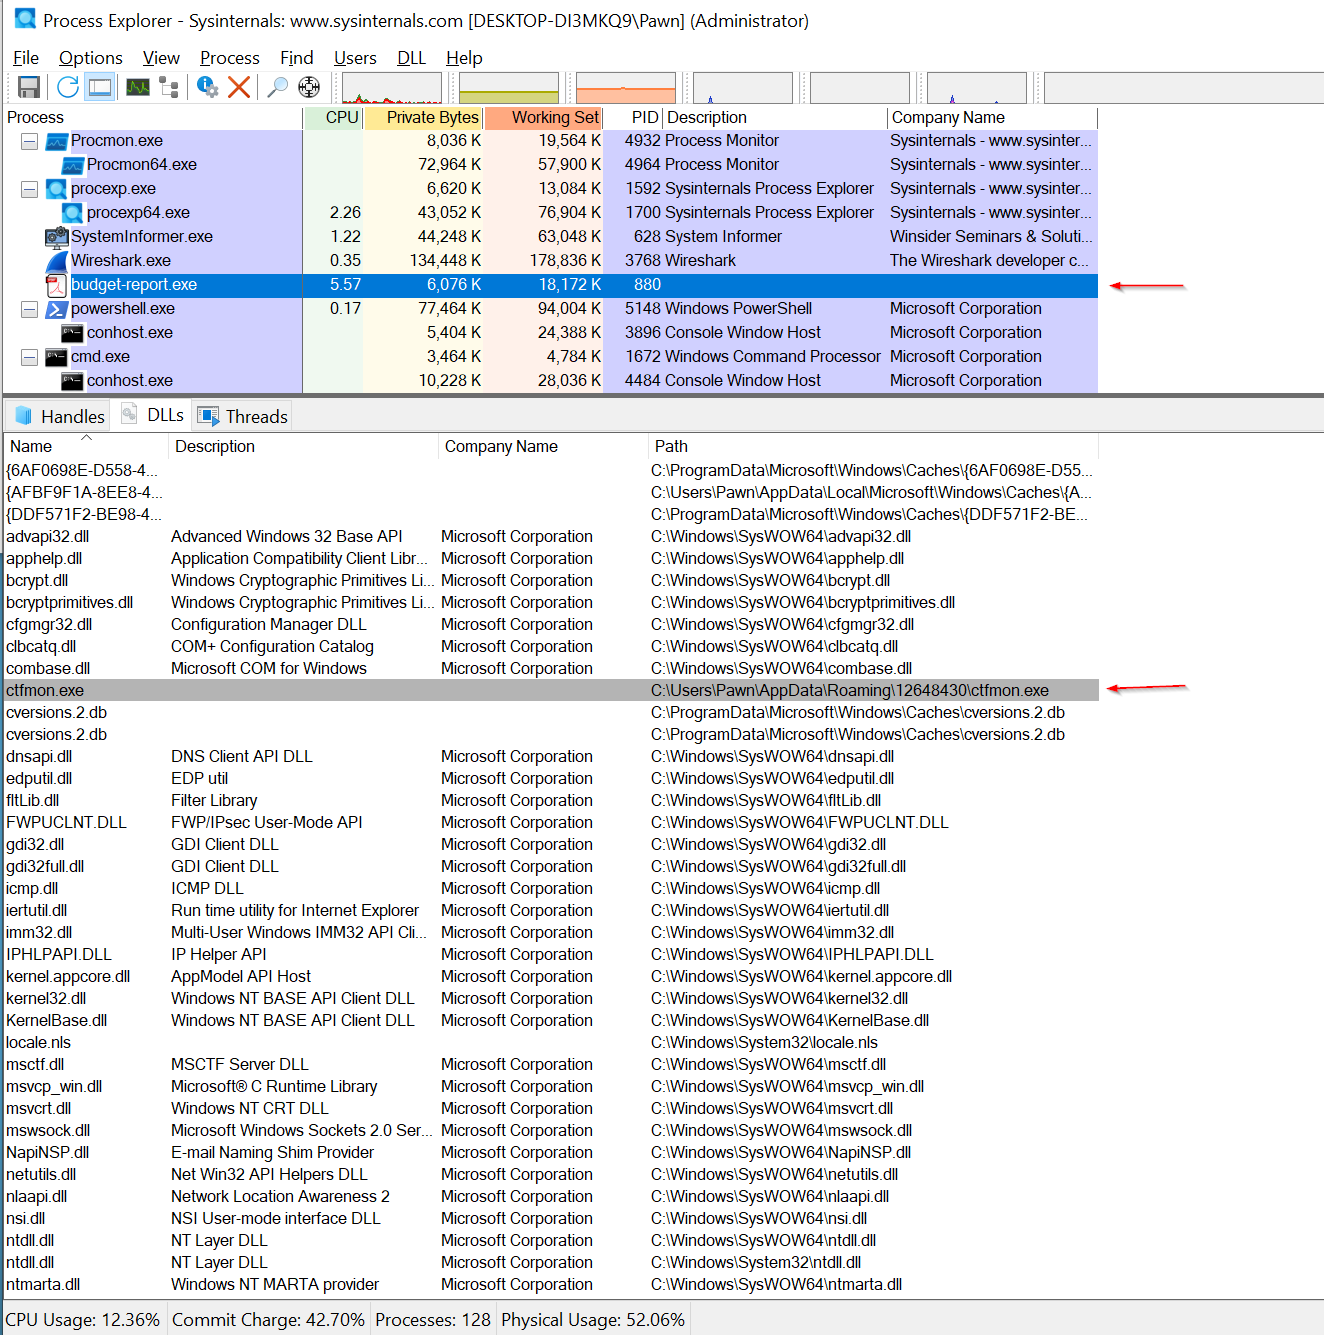
Task: Click the Save toolbar icon
Action: coord(29,87)
